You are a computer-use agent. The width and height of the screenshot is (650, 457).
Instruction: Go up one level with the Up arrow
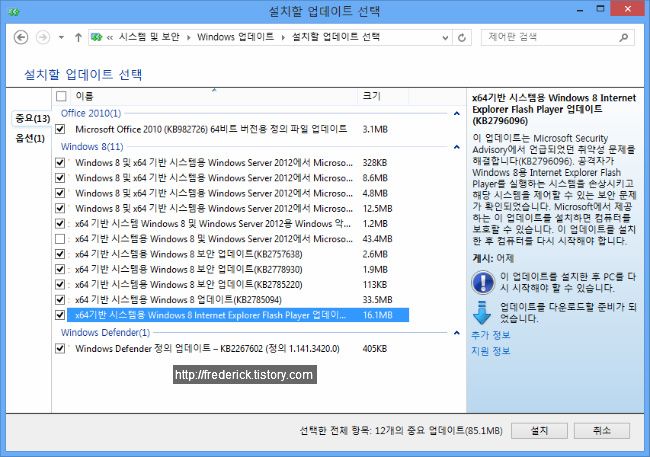click(x=78, y=37)
